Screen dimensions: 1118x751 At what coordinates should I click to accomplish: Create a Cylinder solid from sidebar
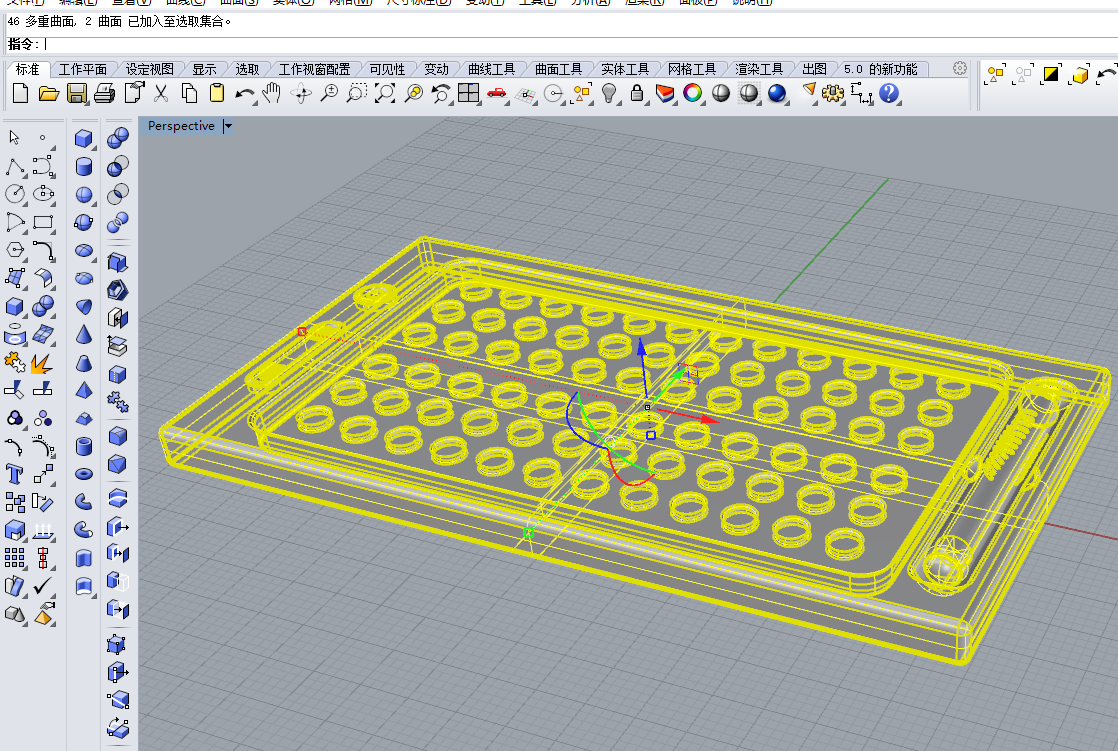[84, 167]
